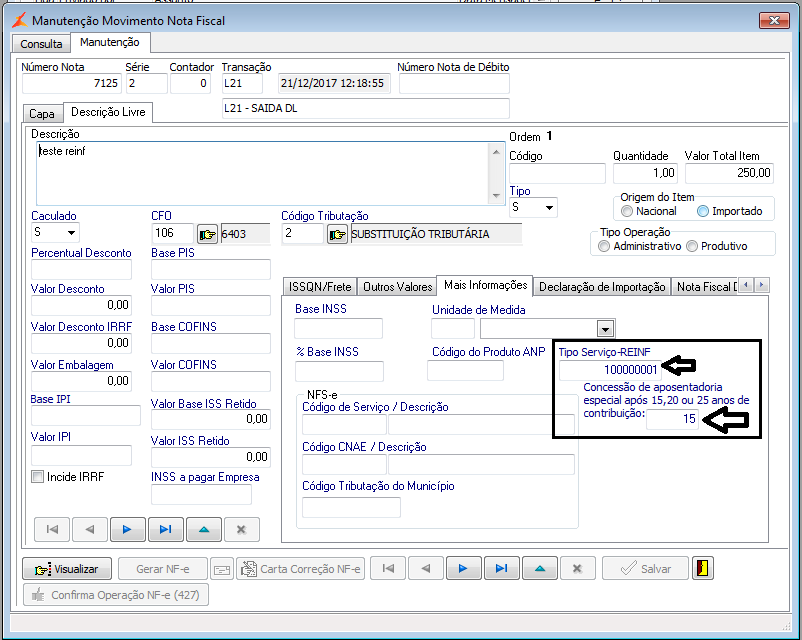Image resolution: width=802 pixels, height=640 pixels.
Task: Select the Nacional origin radio button
Action: coord(627,211)
